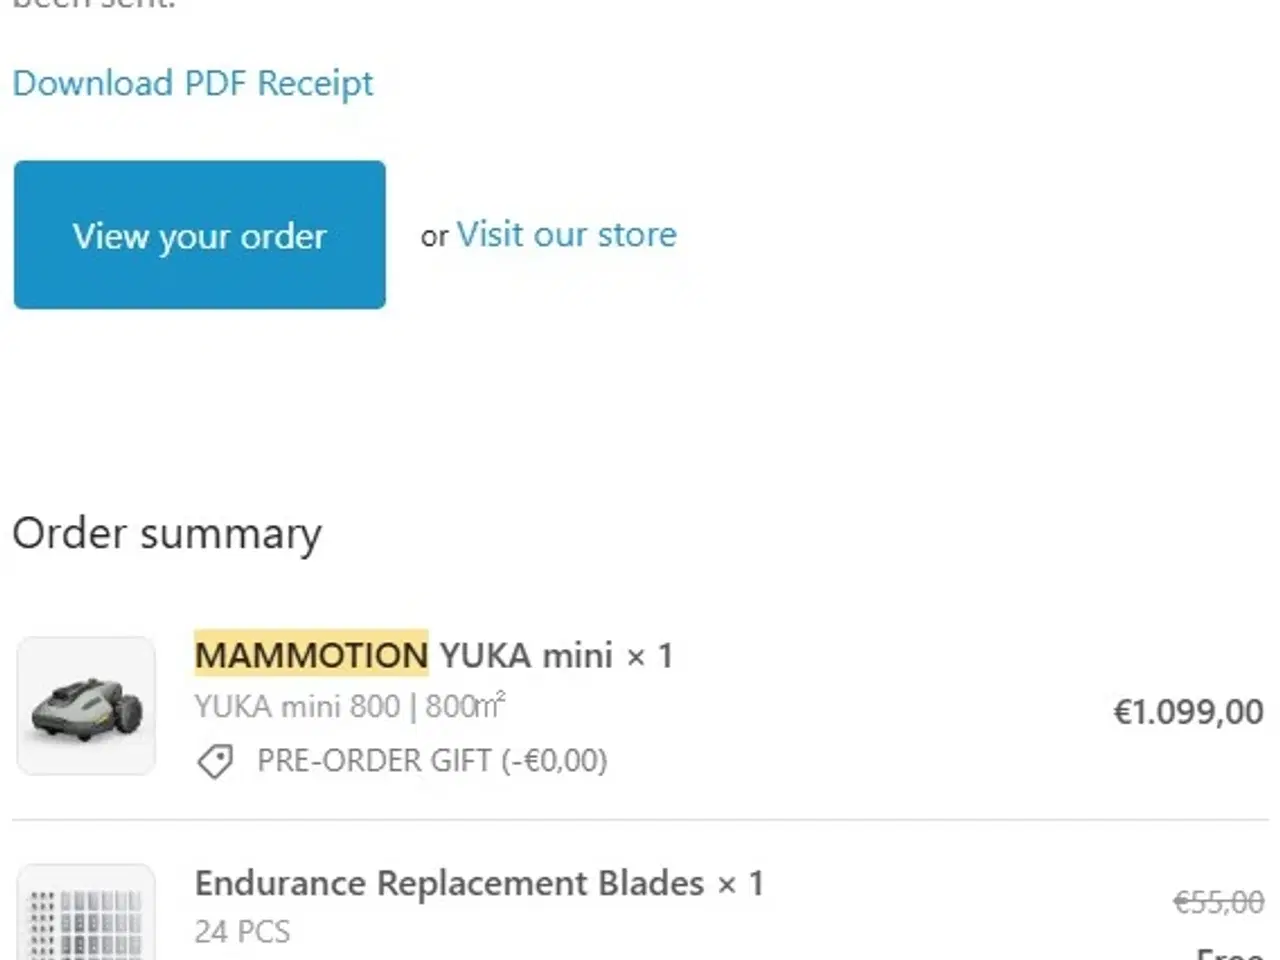1280x960 pixels.
Task: Click the Order summary heading
Action: click(167, 534)
